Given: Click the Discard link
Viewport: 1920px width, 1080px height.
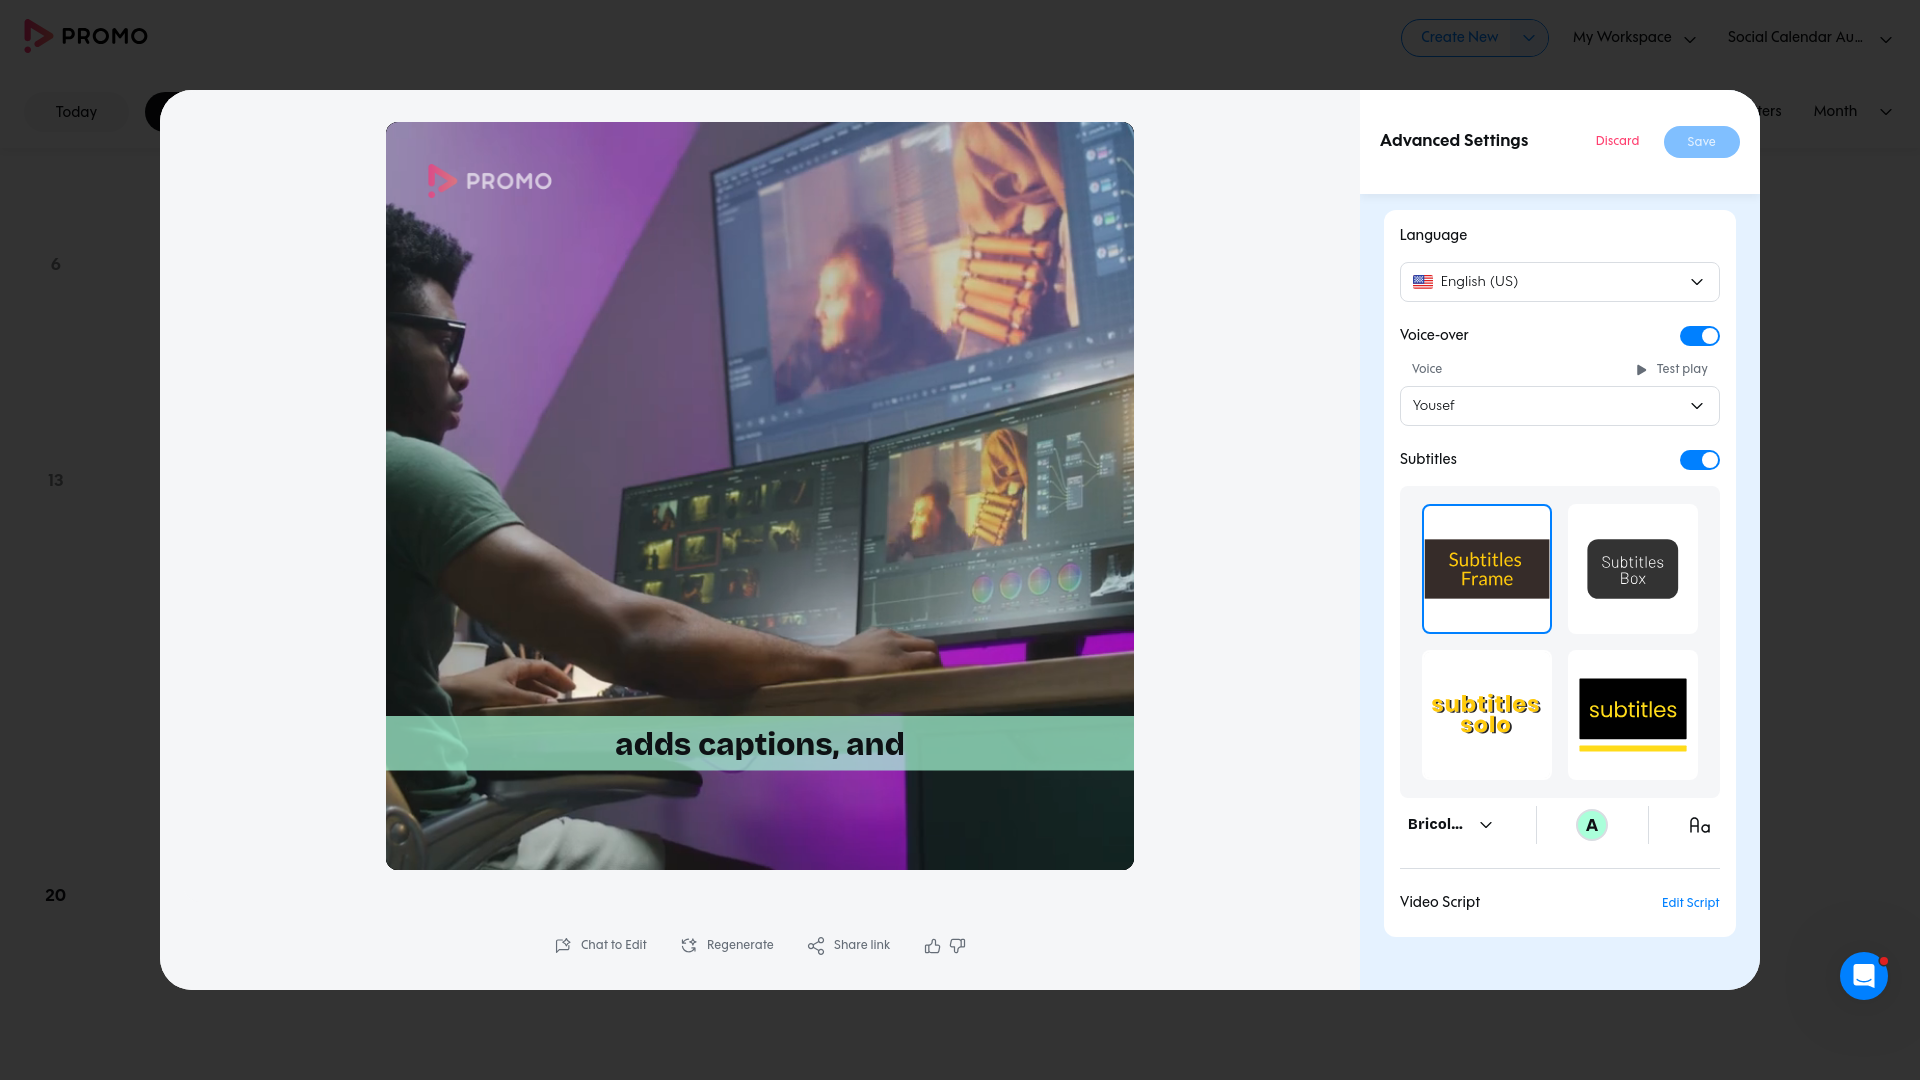Looking at the screenshot, I should (1617, 141).
